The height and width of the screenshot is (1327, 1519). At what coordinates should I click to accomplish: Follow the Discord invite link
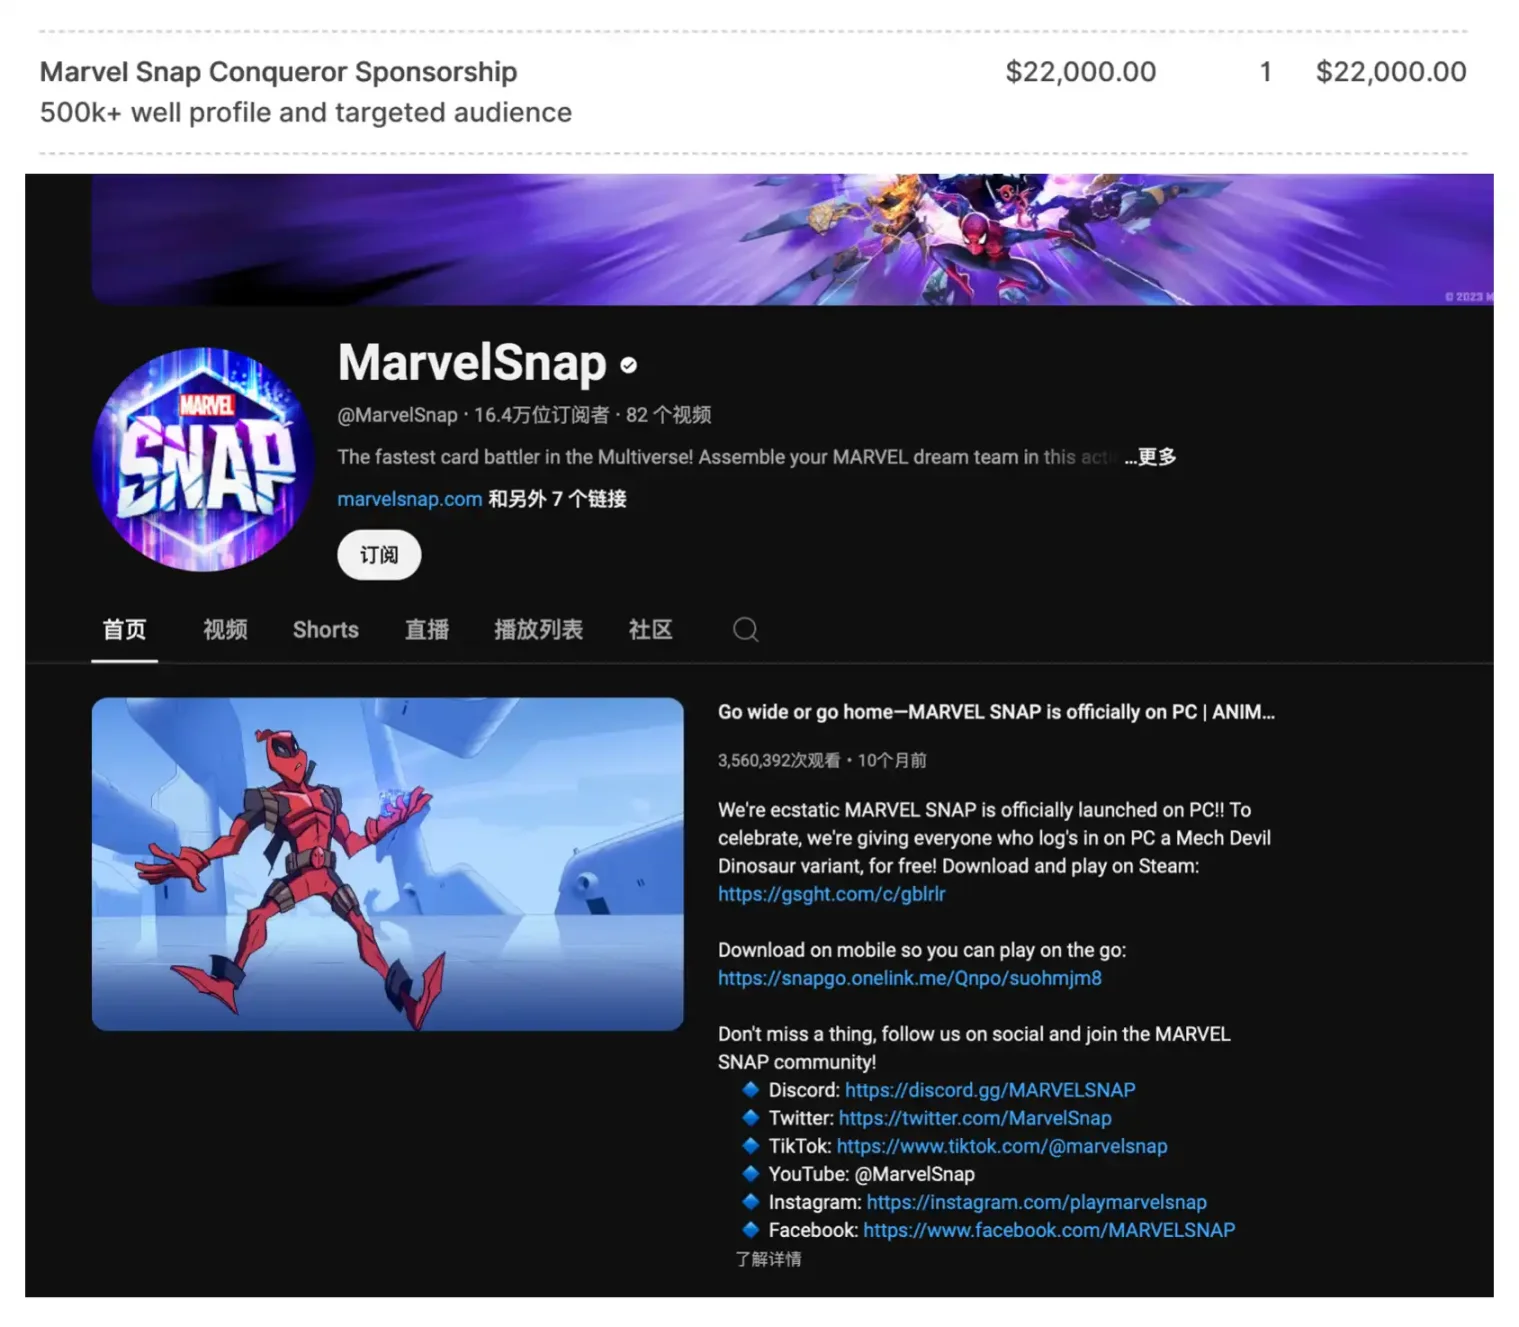click(990, 1090)
